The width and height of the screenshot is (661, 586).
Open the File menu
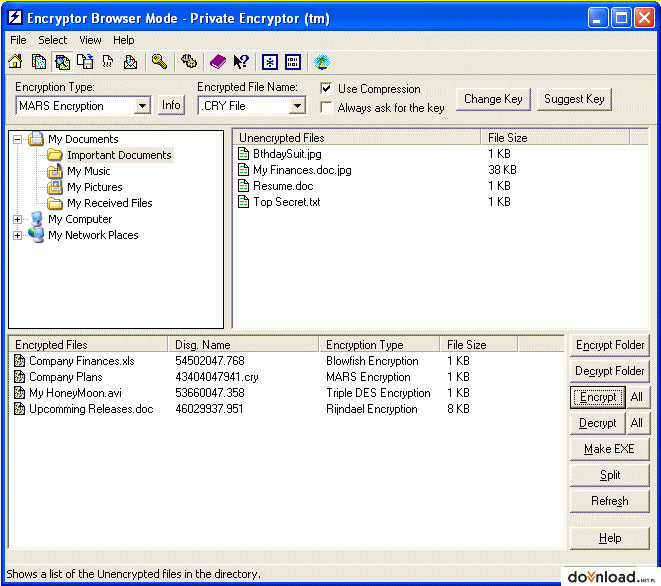[x=18, y=40]
